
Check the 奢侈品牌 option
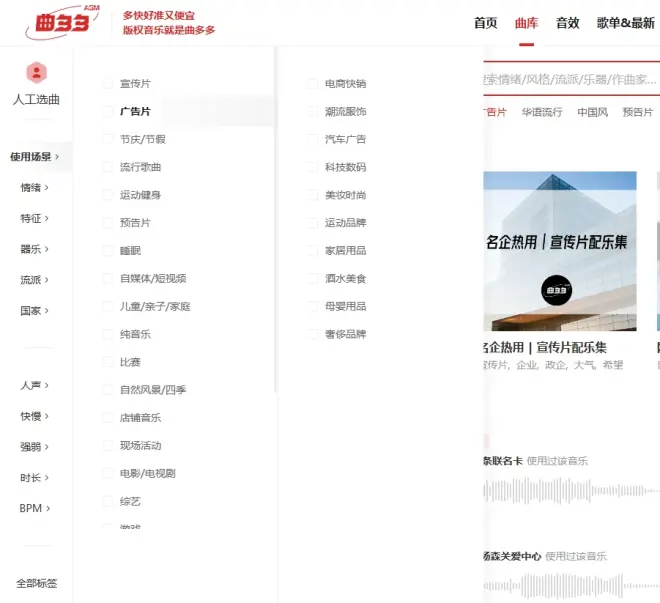click(x=313, y=334)
